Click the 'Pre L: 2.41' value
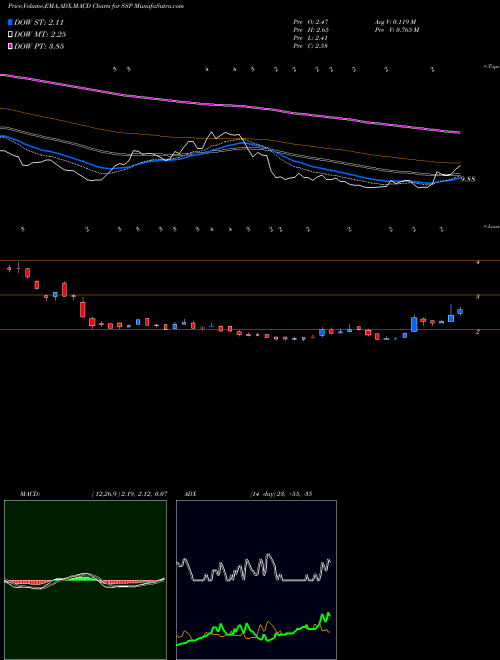500x660 pixels. click(x=311, y=38)
